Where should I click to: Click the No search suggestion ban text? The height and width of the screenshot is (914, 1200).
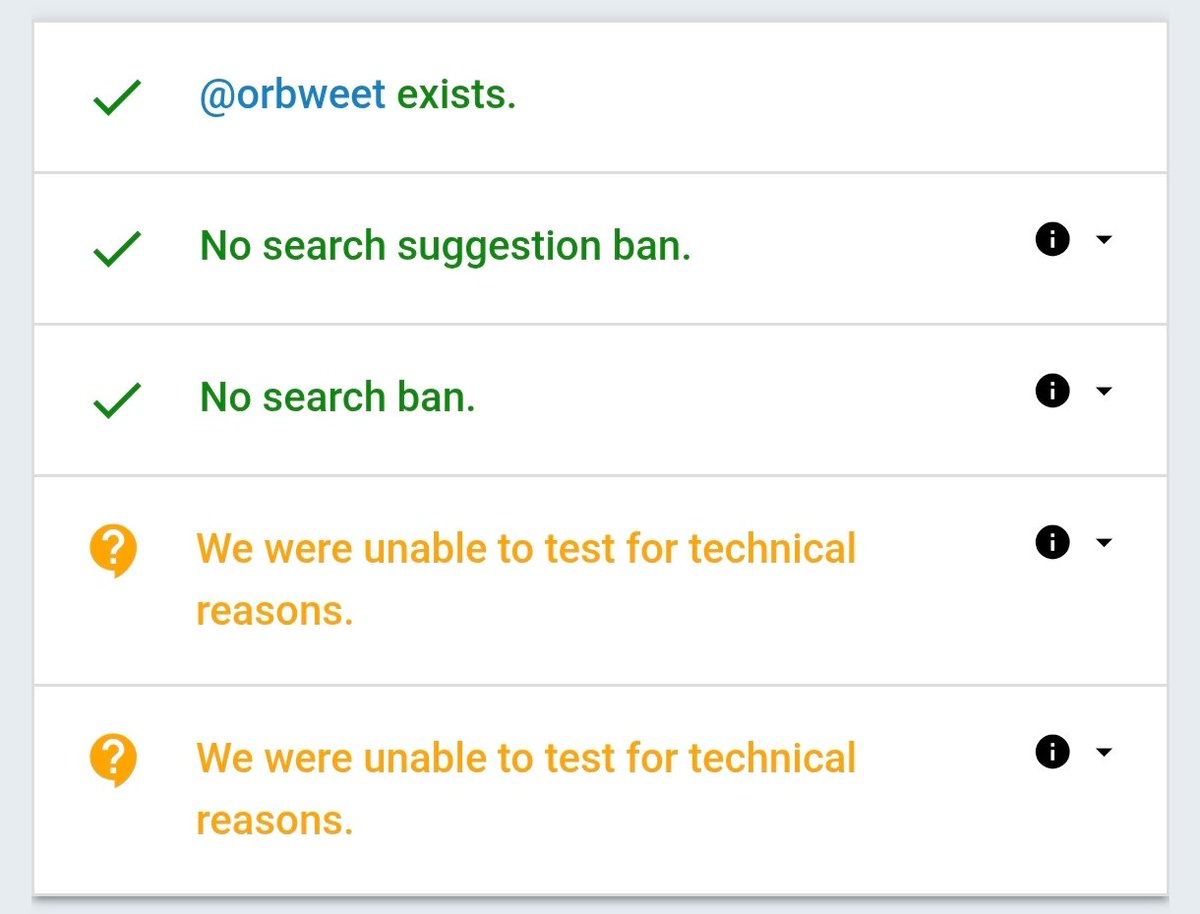click(446, 246)
